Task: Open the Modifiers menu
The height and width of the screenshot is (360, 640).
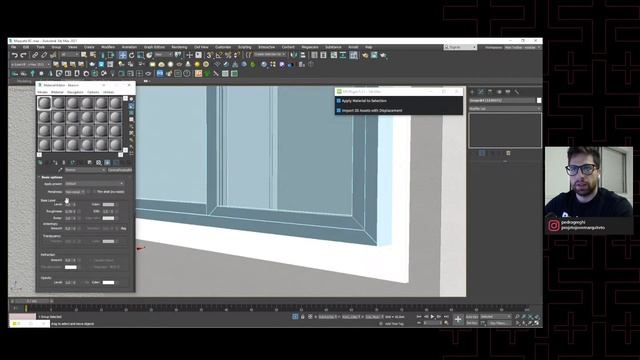Action: click(108, 47)
